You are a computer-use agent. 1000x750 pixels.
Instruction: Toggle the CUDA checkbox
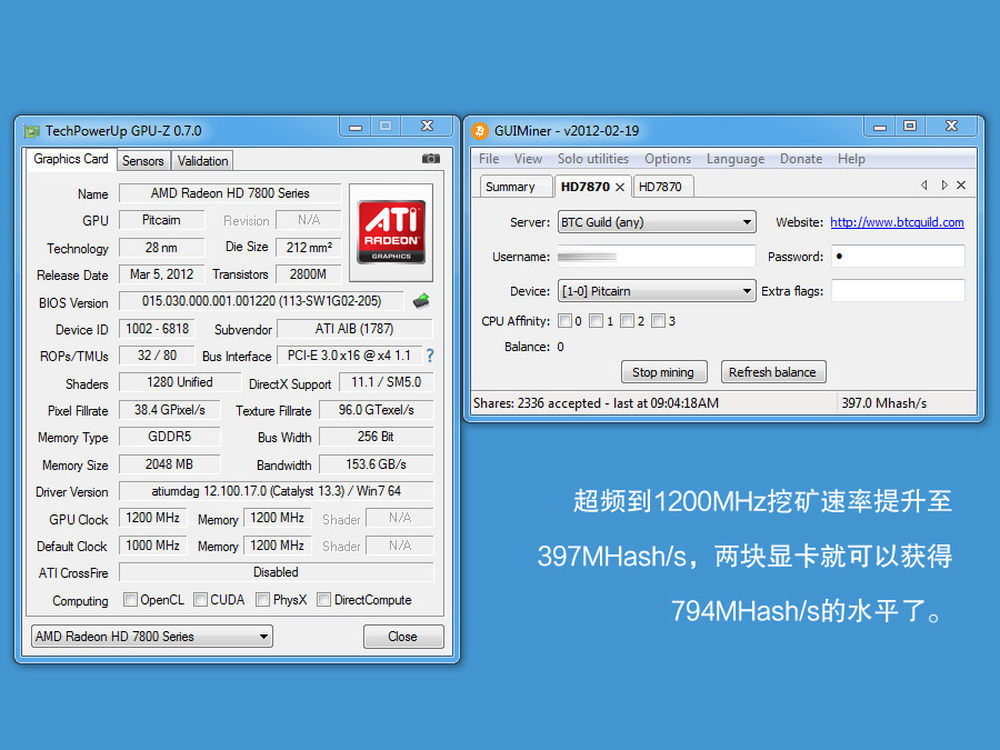200,599
